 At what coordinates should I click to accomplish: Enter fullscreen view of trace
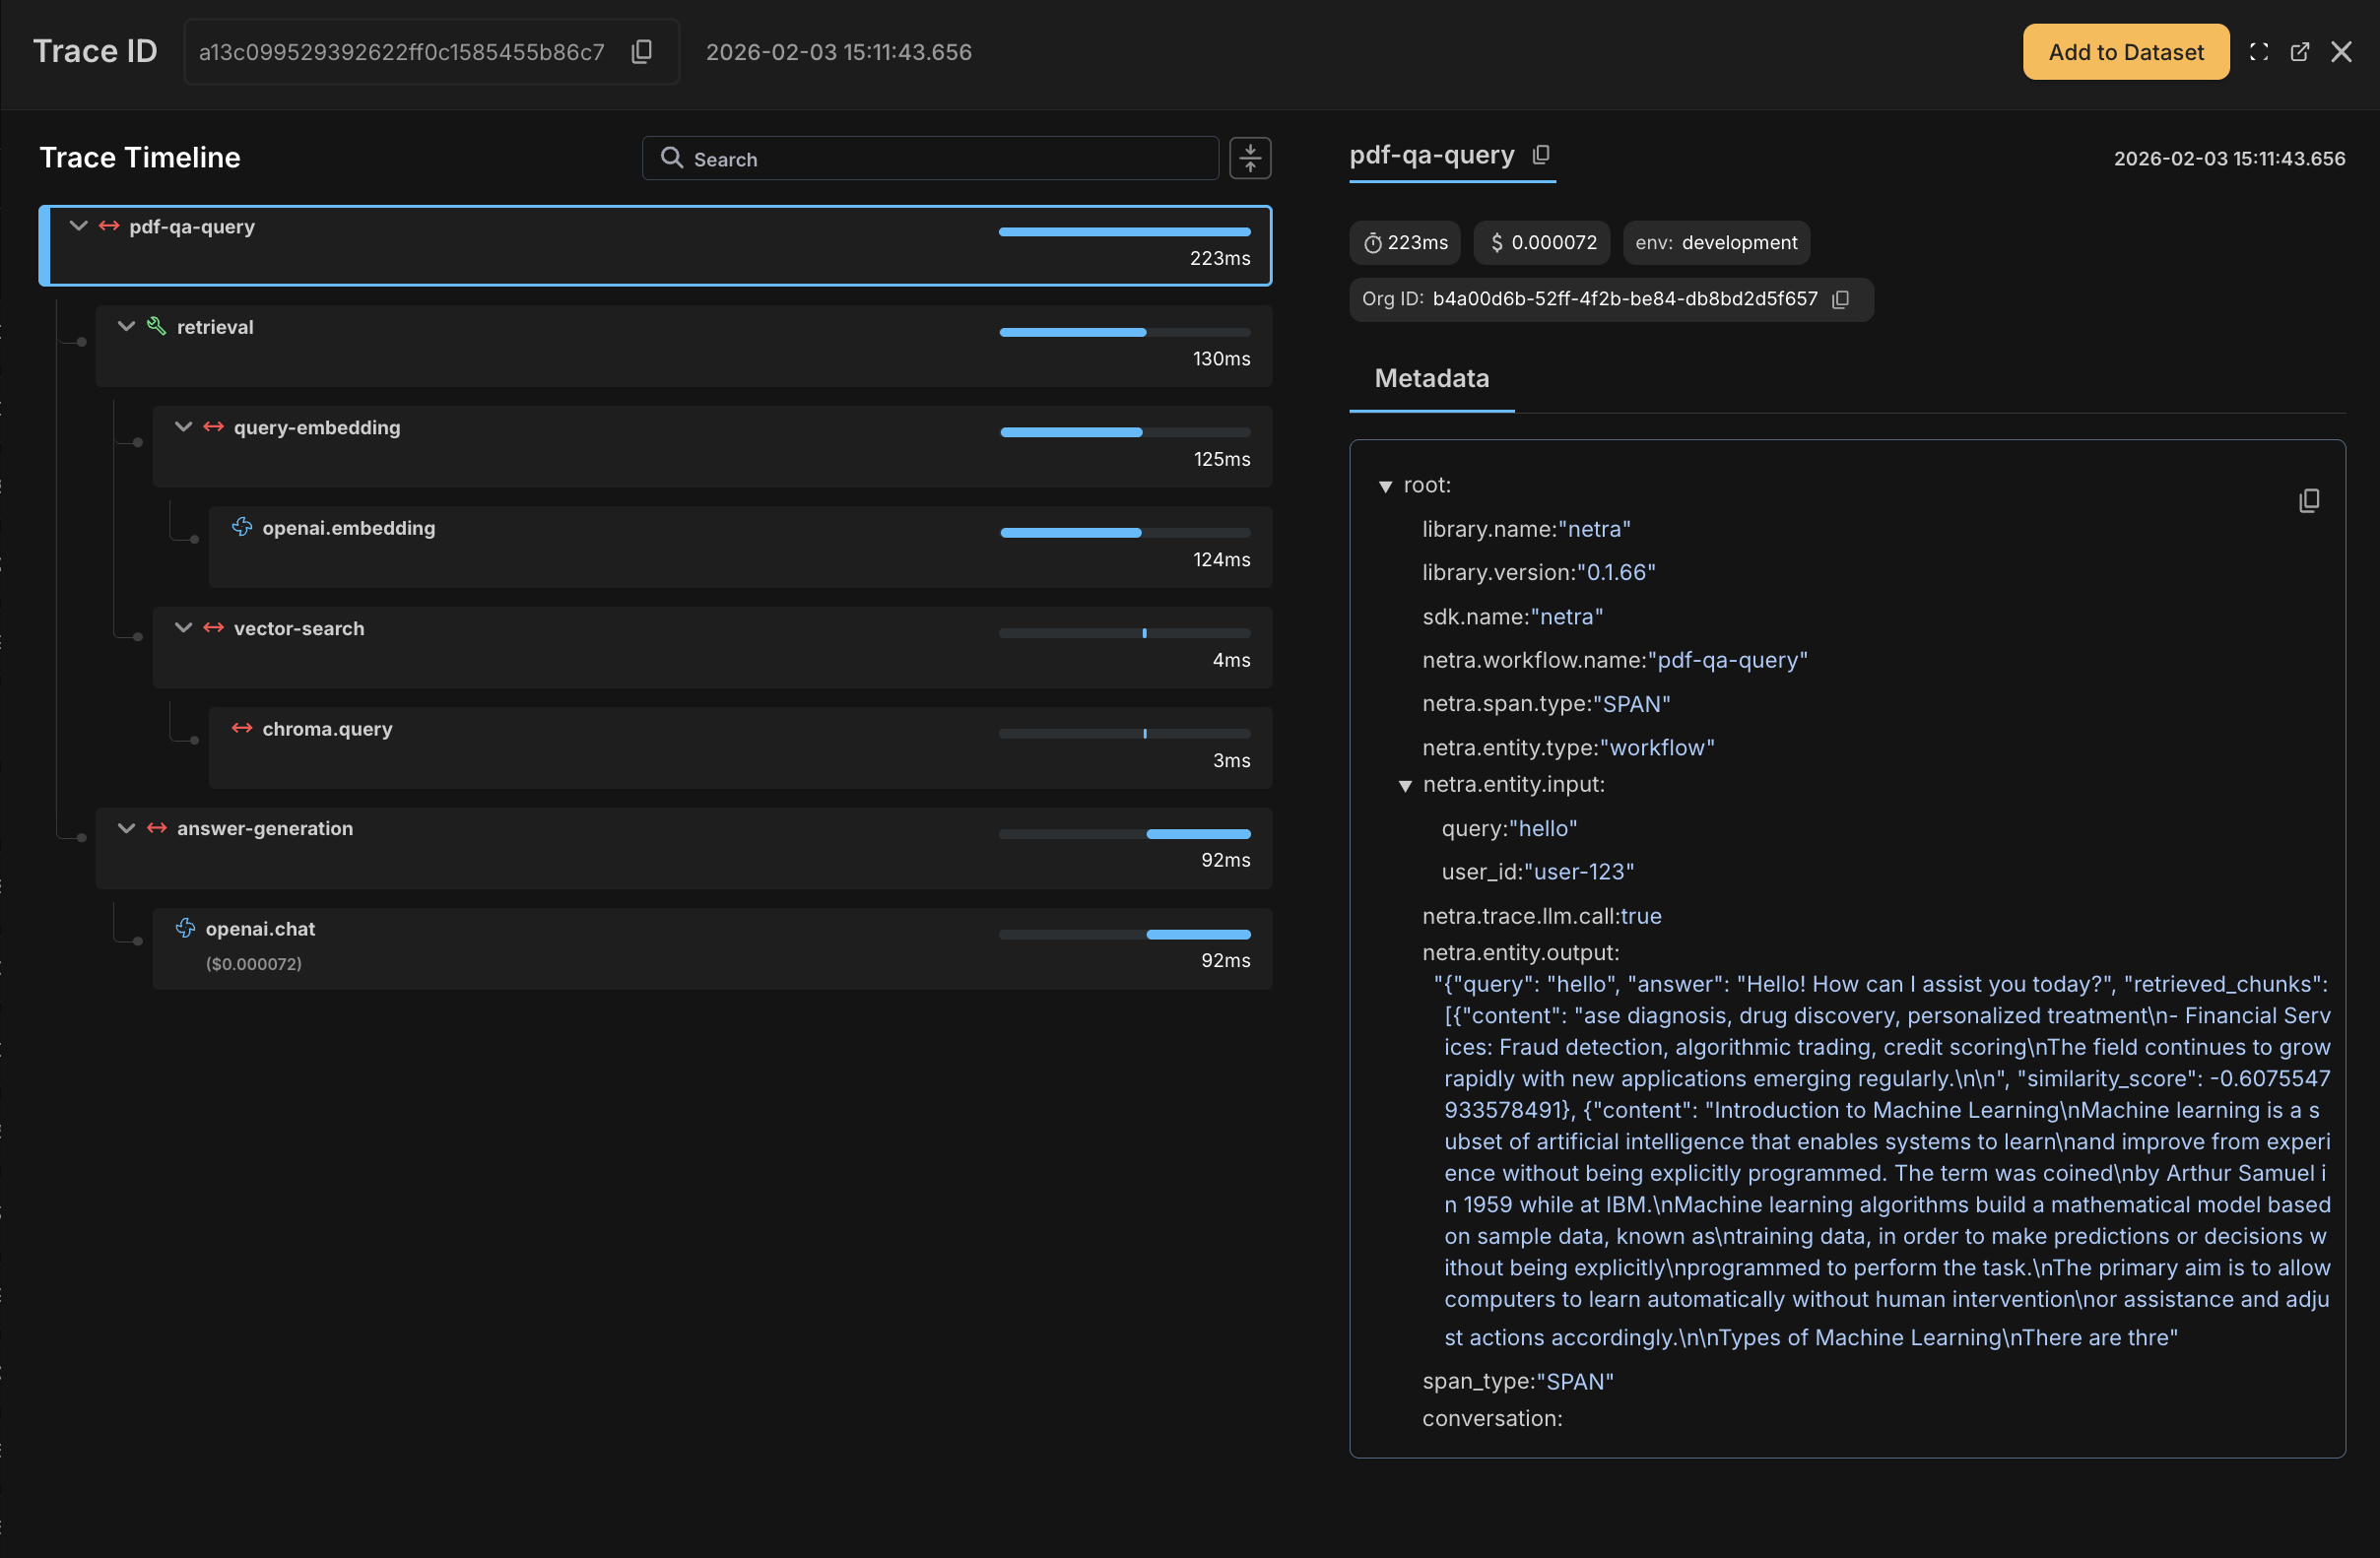pos(2258,52)
